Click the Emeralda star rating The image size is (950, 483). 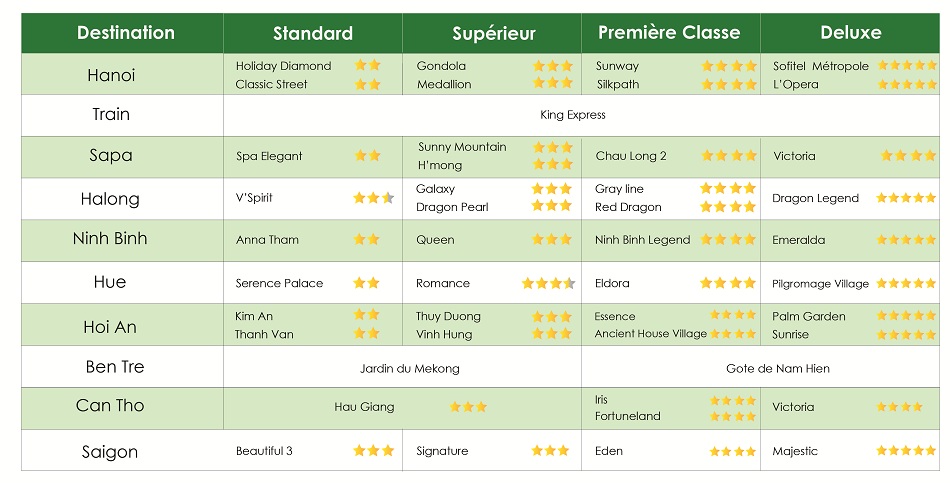point(906,240)
